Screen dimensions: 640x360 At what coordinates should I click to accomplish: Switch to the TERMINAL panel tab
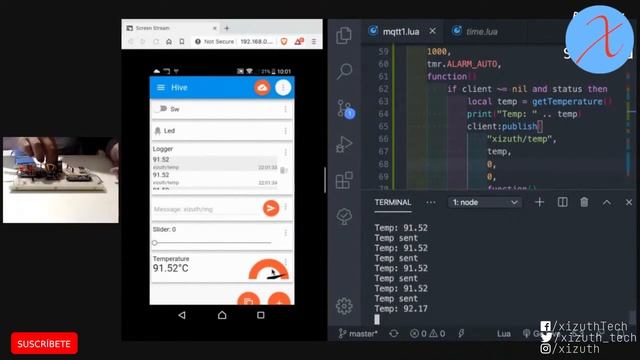click(x=393, y=202)
